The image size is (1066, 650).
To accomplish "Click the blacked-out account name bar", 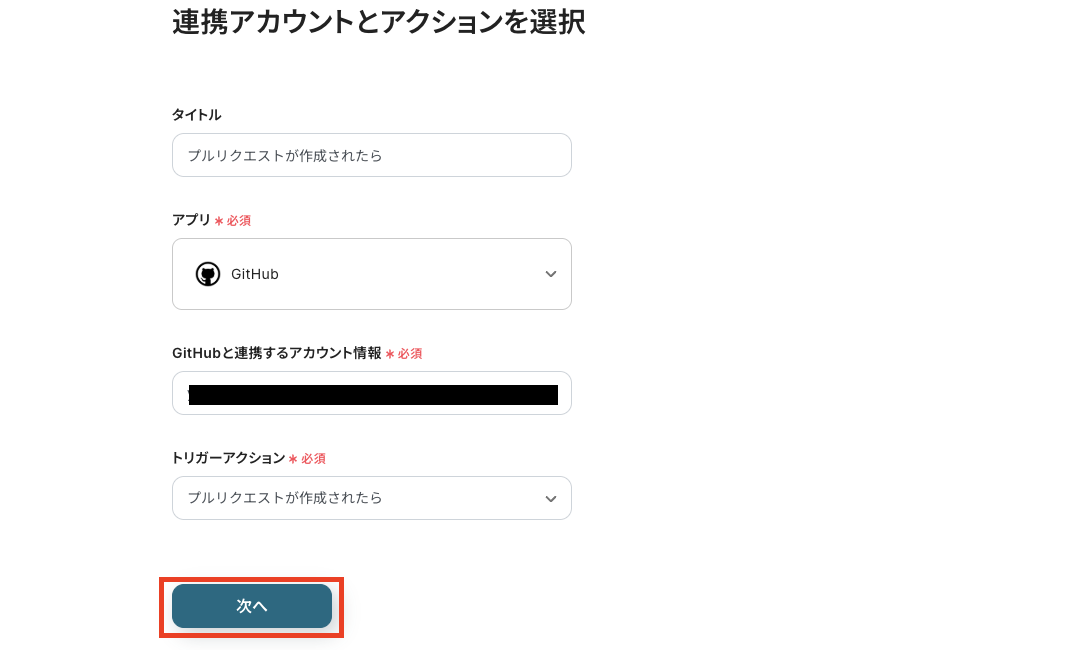I will (372, 395).
